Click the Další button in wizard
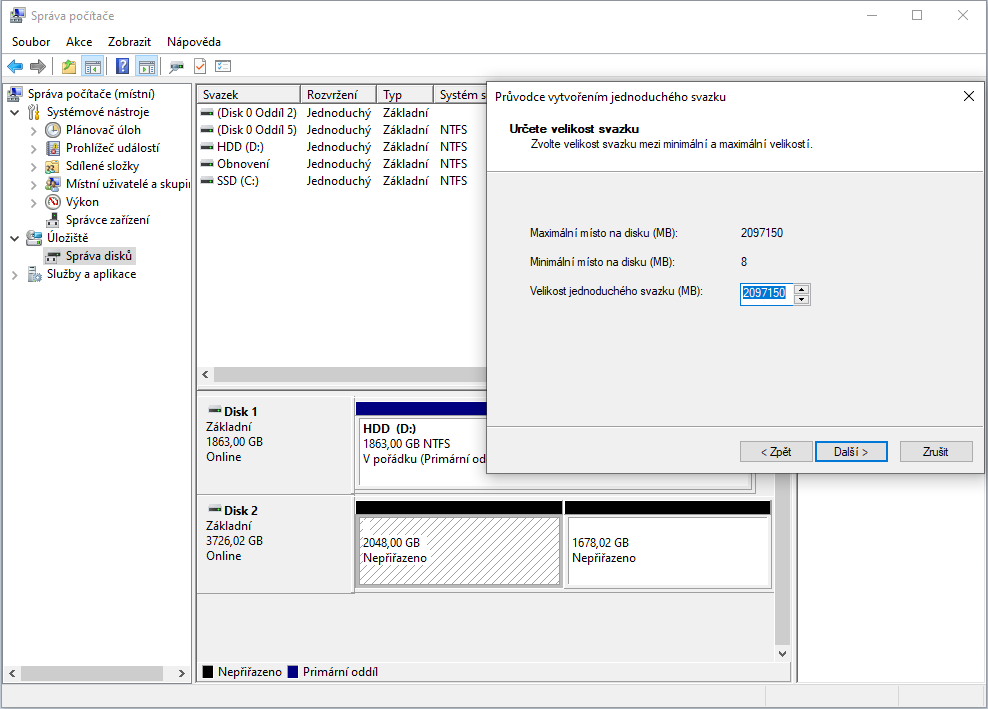 pyautogui.click(x=850, y=452)
